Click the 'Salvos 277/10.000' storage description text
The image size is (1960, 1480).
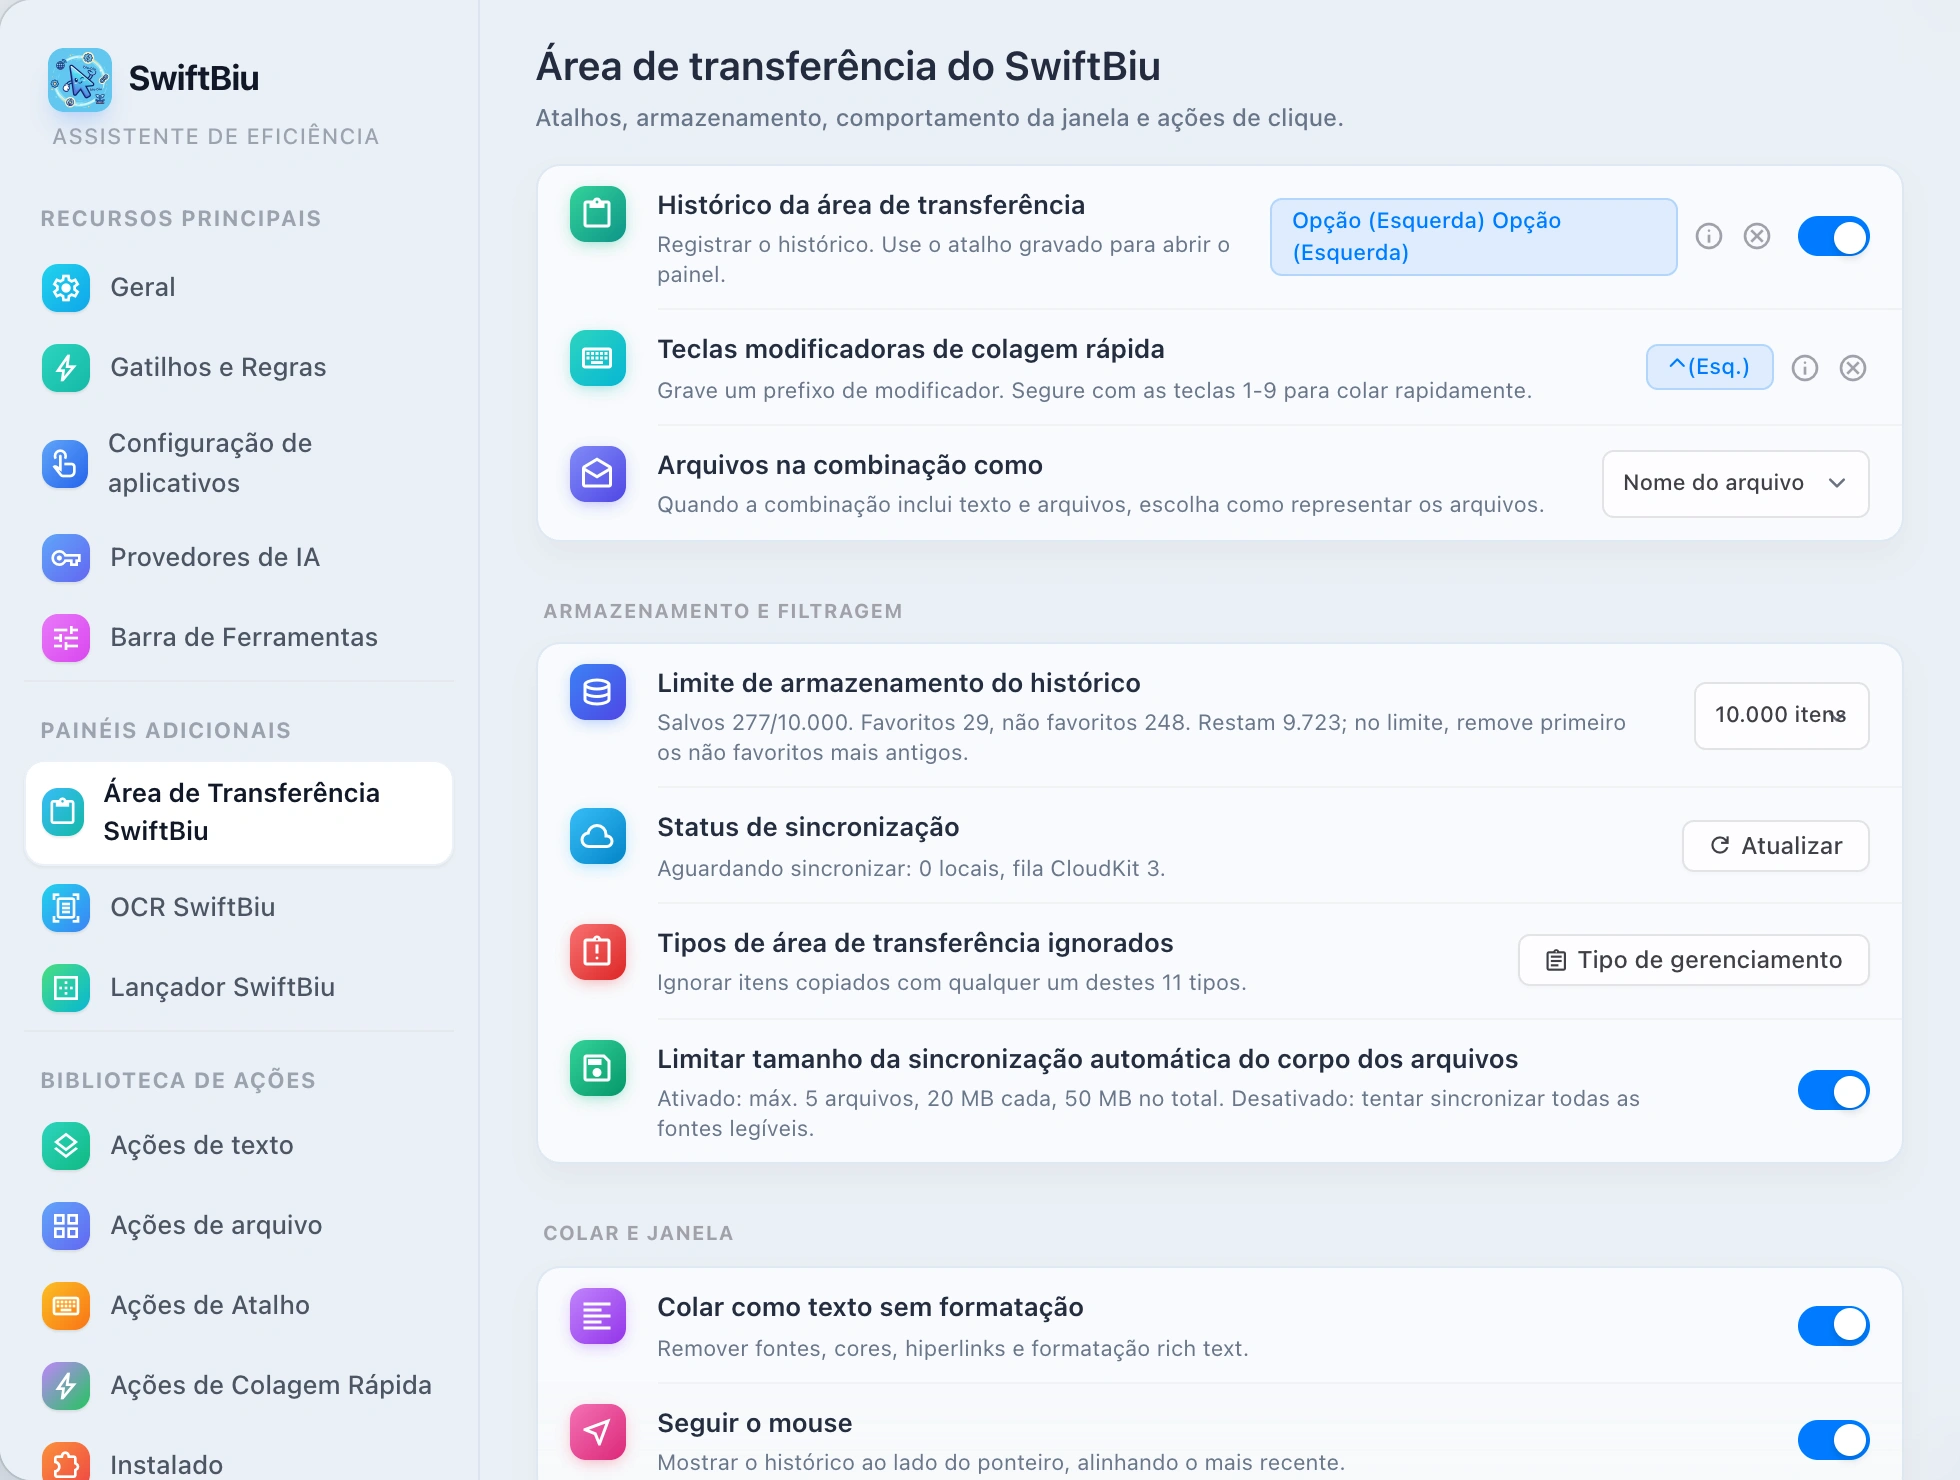pos(1141,738)
